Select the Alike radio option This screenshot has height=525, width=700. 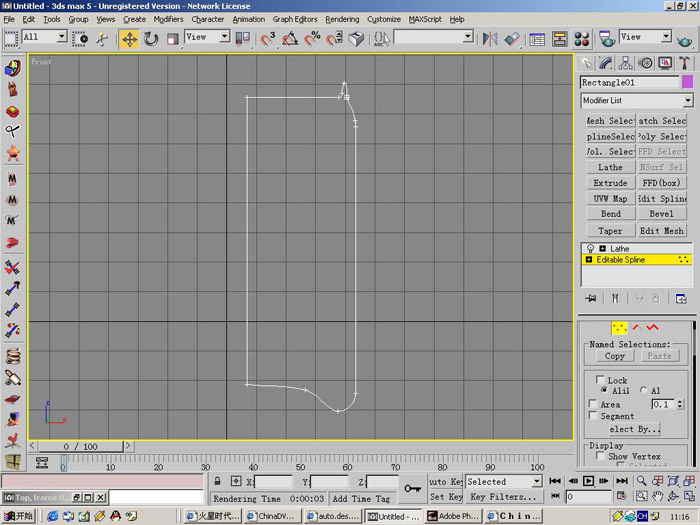[x=604, y=390]
